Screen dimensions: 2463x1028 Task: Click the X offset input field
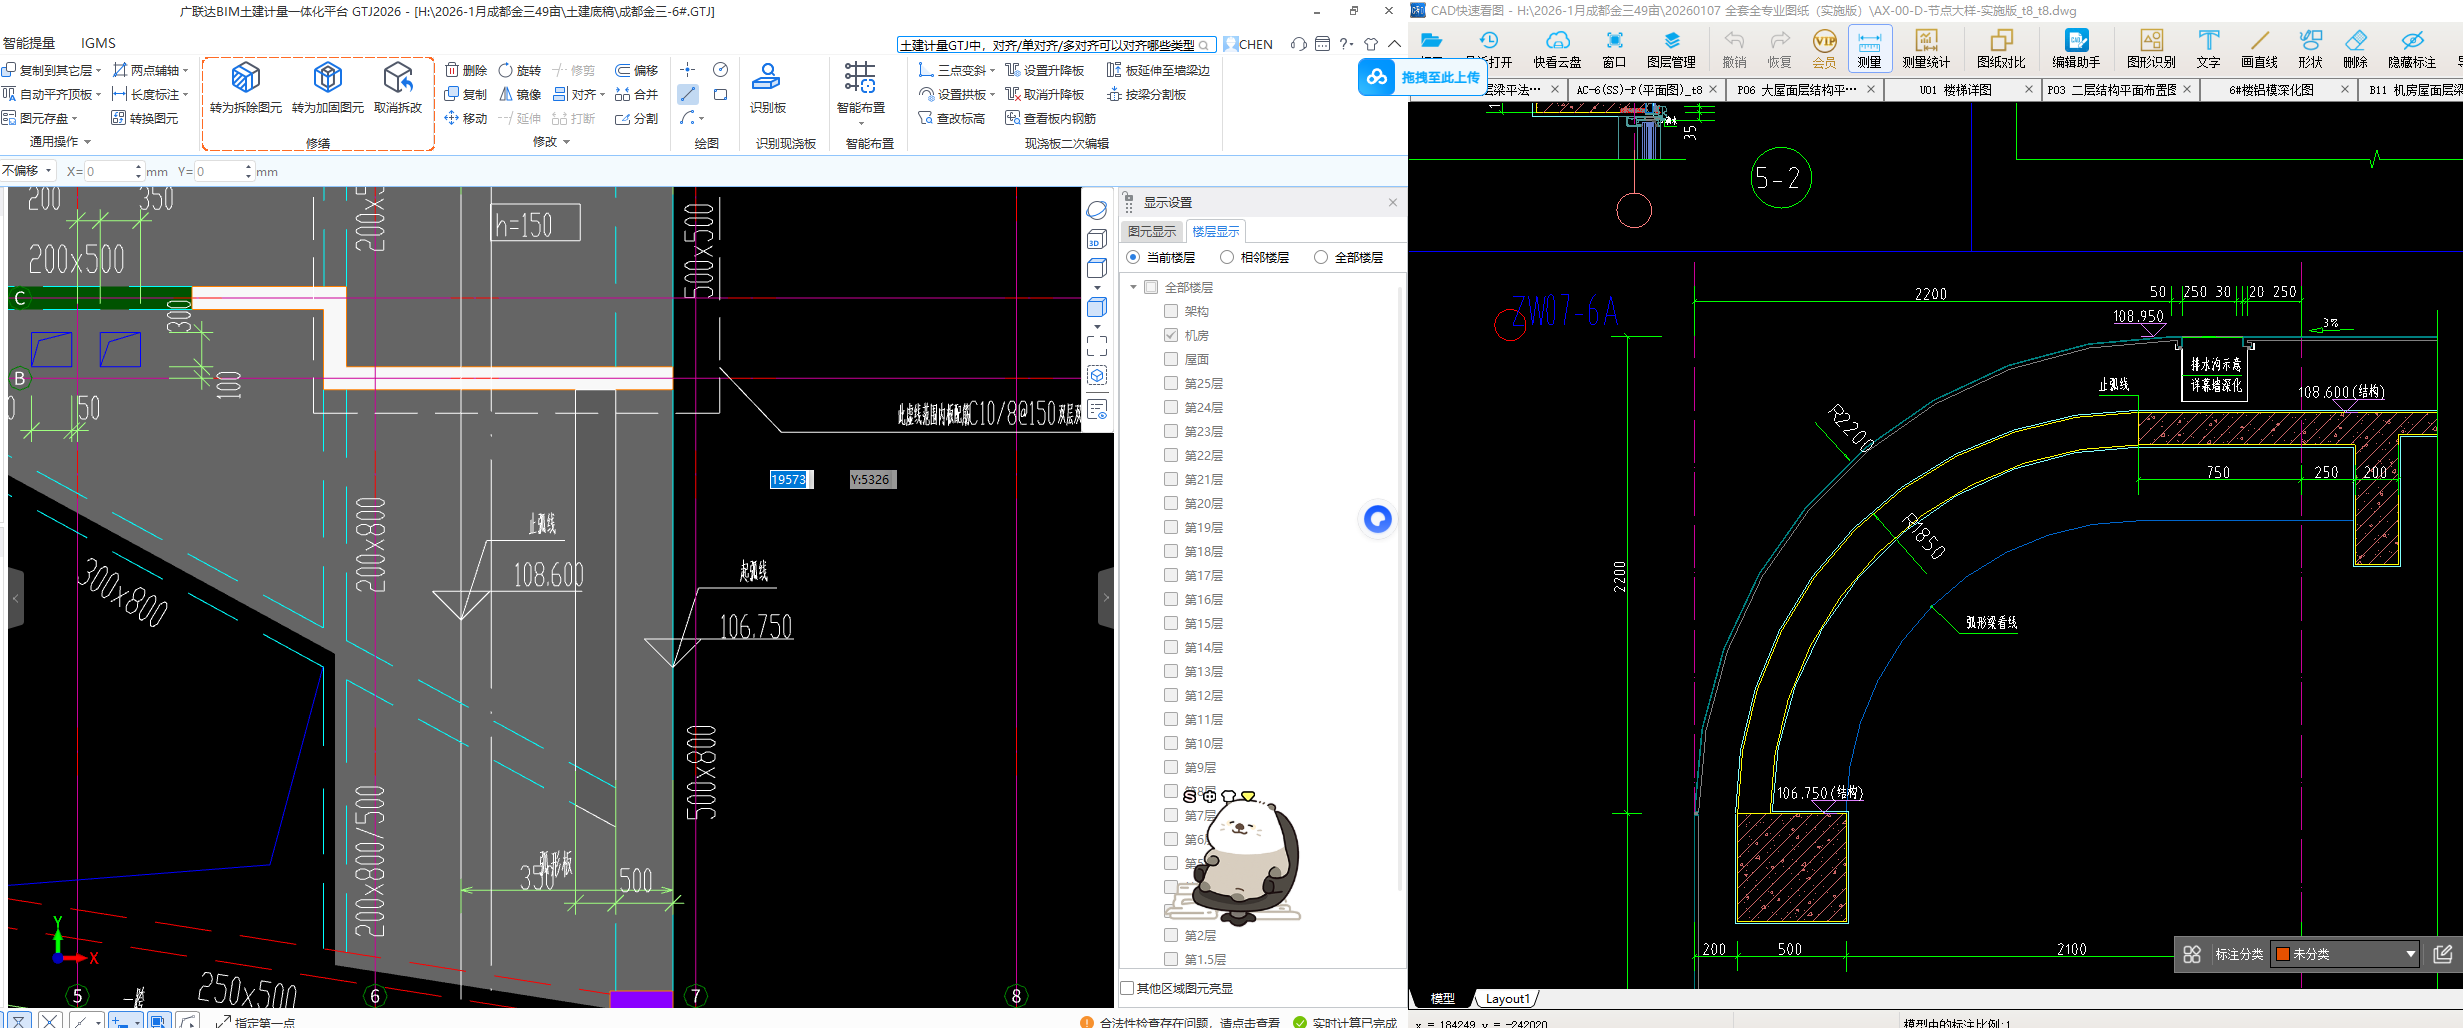[108, 172]
